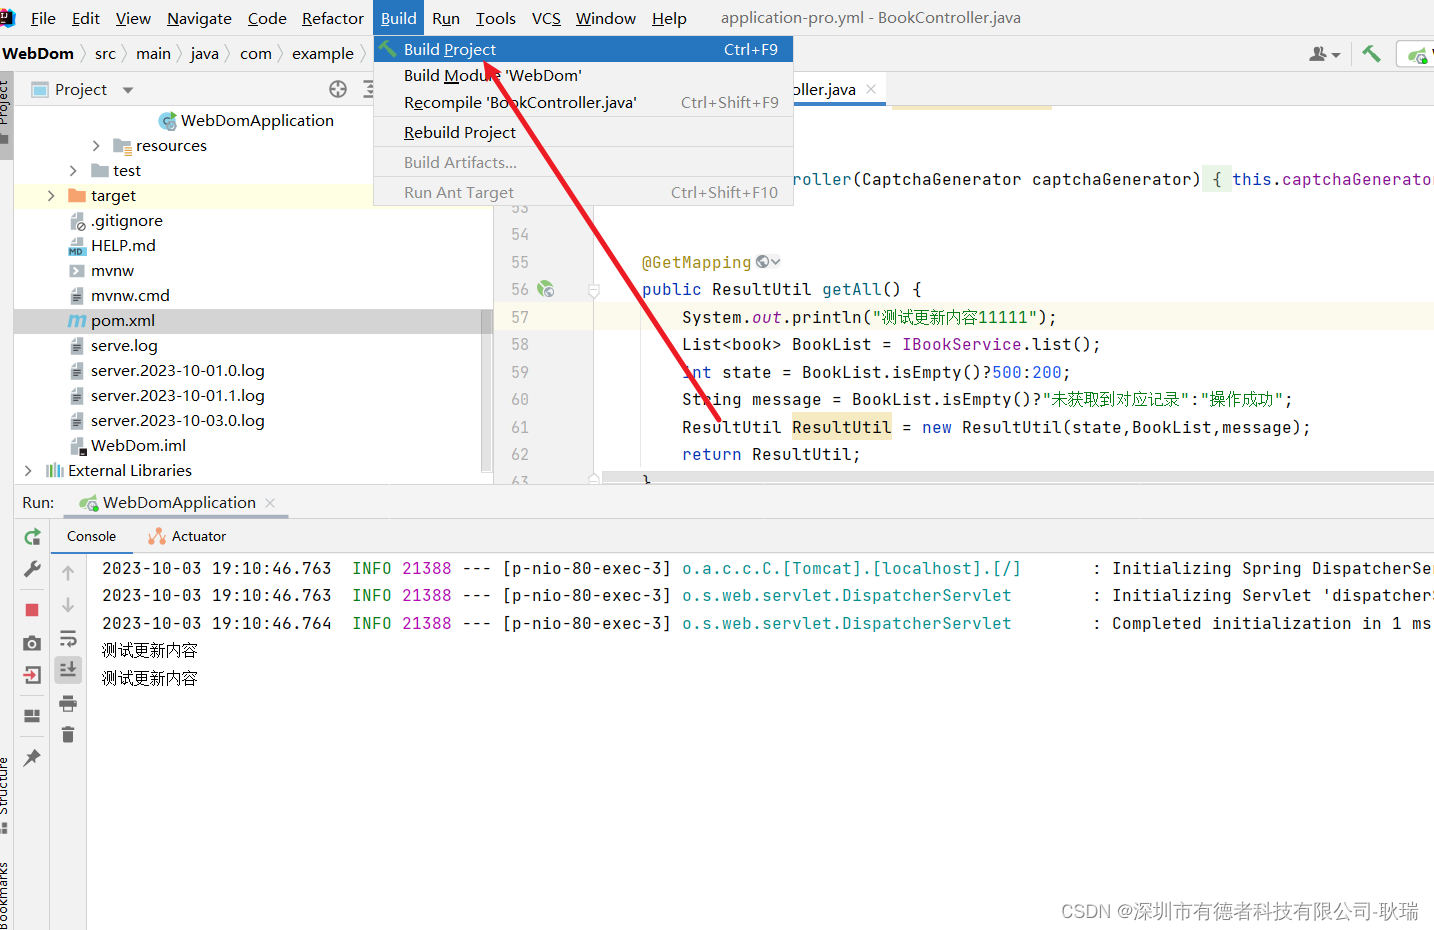Viewport: 1434px width, 930px height.
Task: Expand the target folder
Action: pyautogui.click(x=51, y=196)
